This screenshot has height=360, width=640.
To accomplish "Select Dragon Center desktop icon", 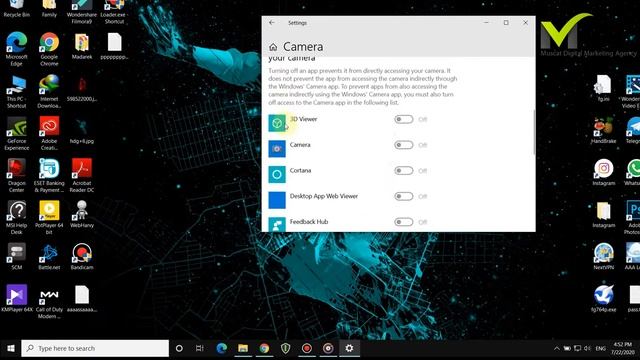I will [x=16, y=176].
